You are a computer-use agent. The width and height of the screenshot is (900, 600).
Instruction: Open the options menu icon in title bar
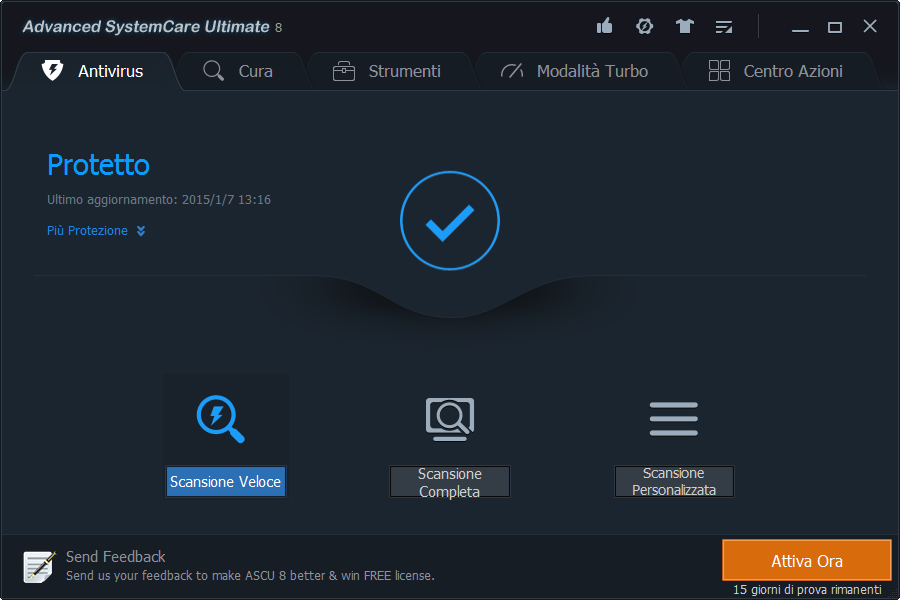(x=724, y=27)
